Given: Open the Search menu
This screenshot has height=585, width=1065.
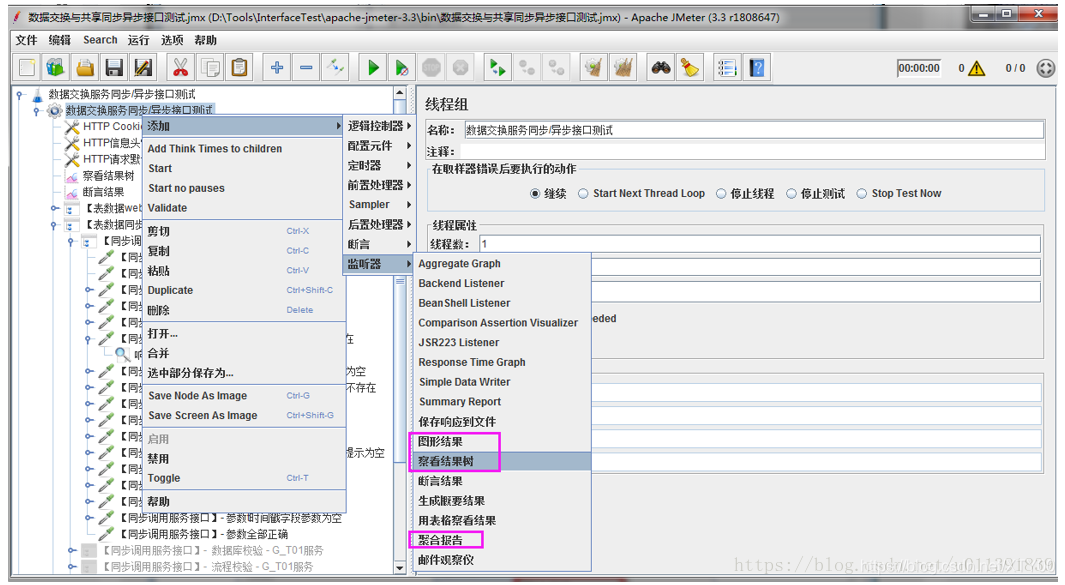Looking at the screenshot, I should coord(101,40).
